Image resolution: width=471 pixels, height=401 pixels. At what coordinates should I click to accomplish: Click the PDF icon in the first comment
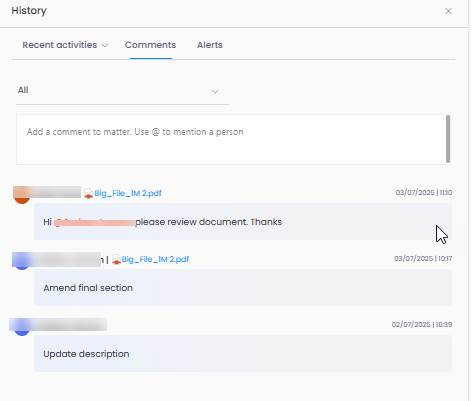pyautogui.click(x=88, y=193)
